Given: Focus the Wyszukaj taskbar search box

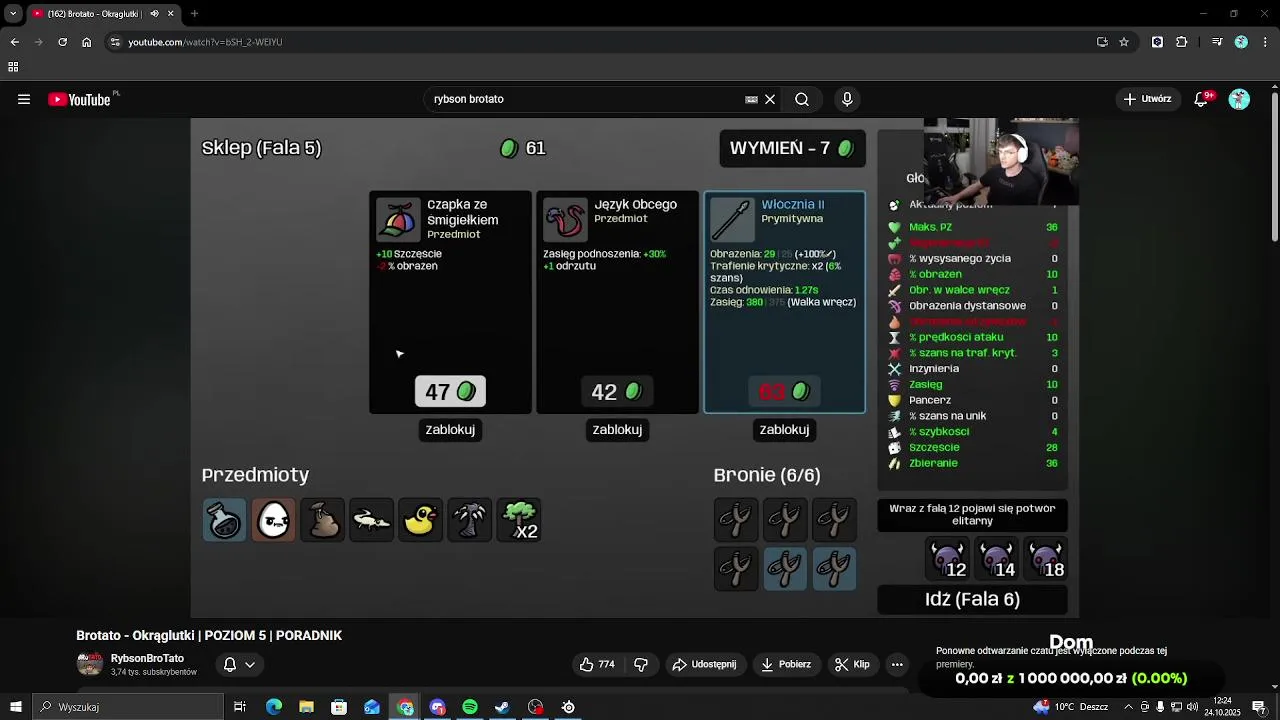Looking at the screenshot, I should point(128,707).
